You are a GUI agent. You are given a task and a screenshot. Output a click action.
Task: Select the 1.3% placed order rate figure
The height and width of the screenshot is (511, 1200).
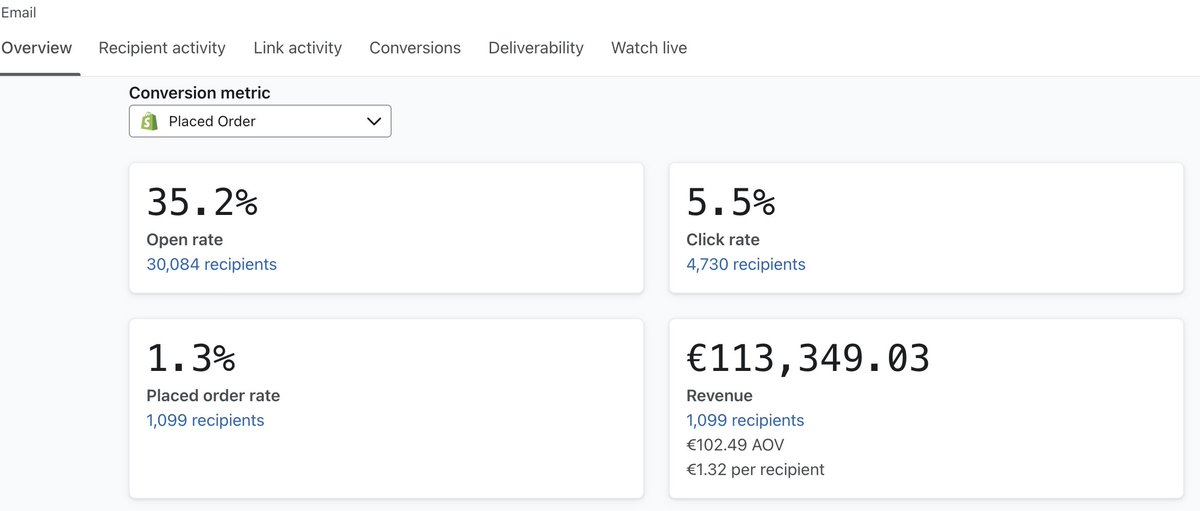[191, 357]
